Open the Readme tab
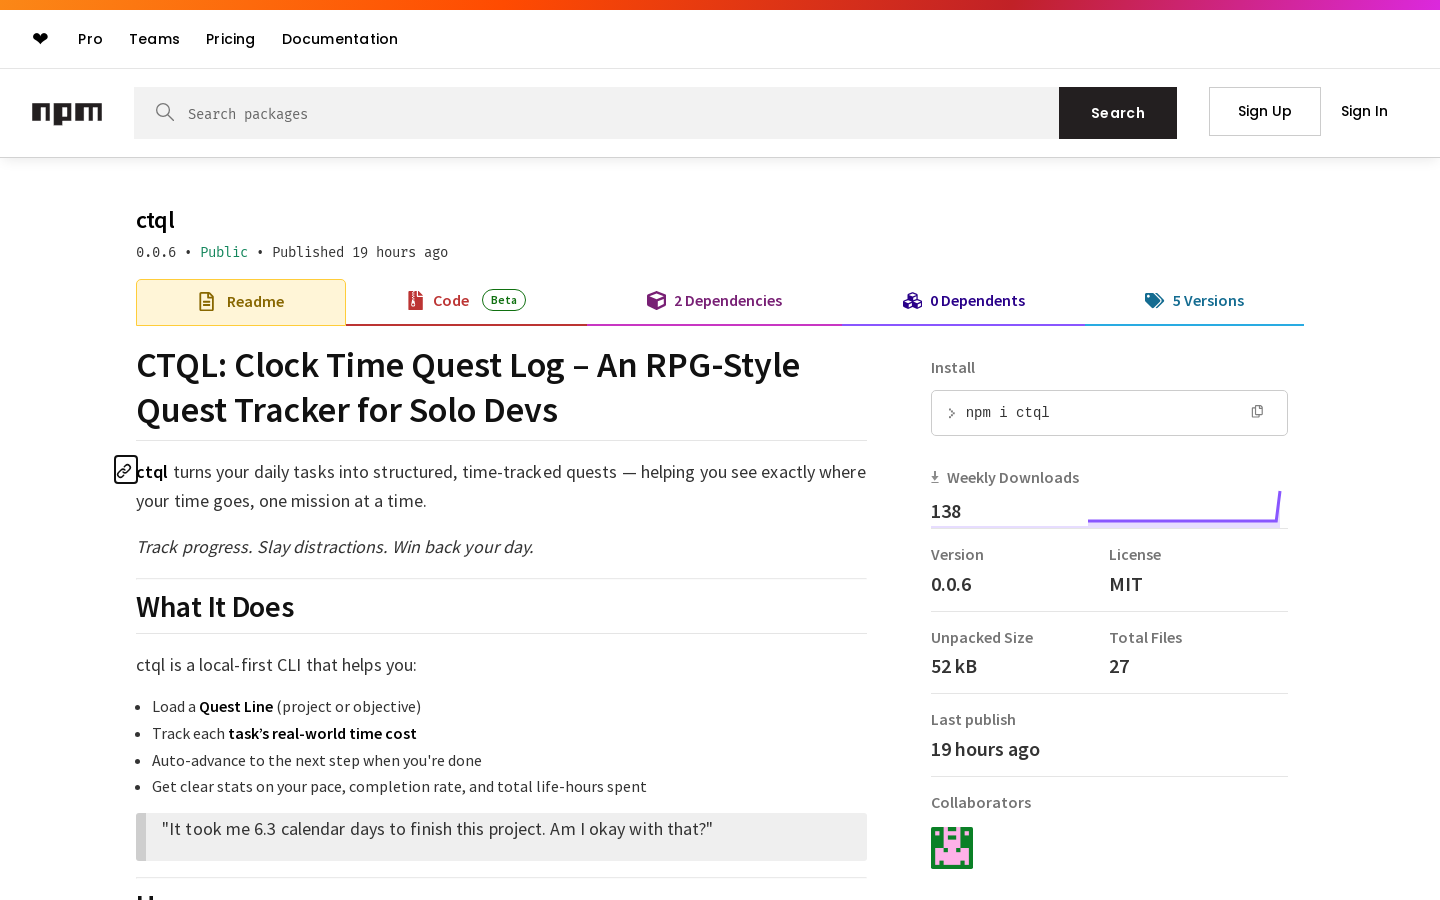The height and width of the screenshot is (900, 1440). pos(241,302)
